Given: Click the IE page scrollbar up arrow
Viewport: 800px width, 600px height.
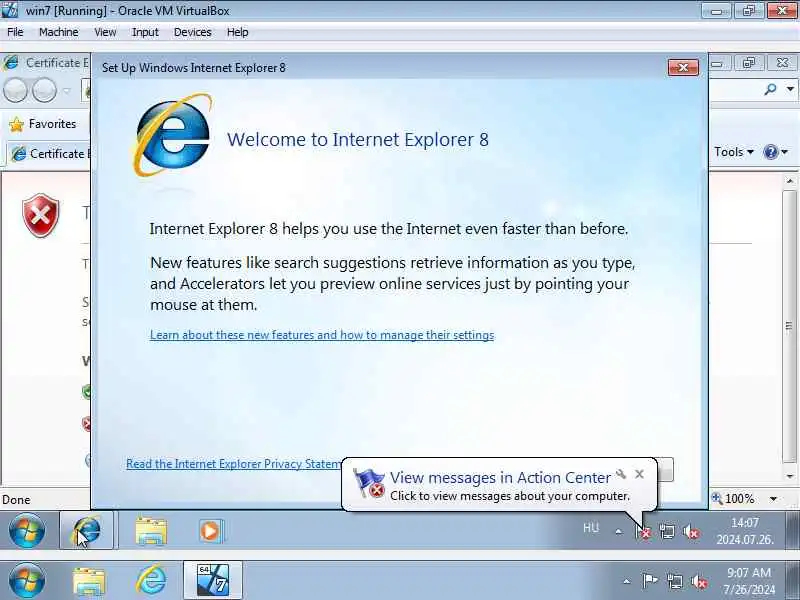Looking at the screenshot, I should (789, 182).
